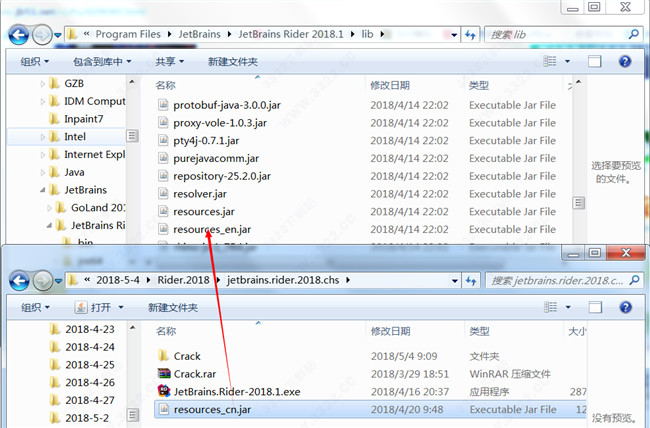Change view icon in chs window toolbar

tap(551, 307)
